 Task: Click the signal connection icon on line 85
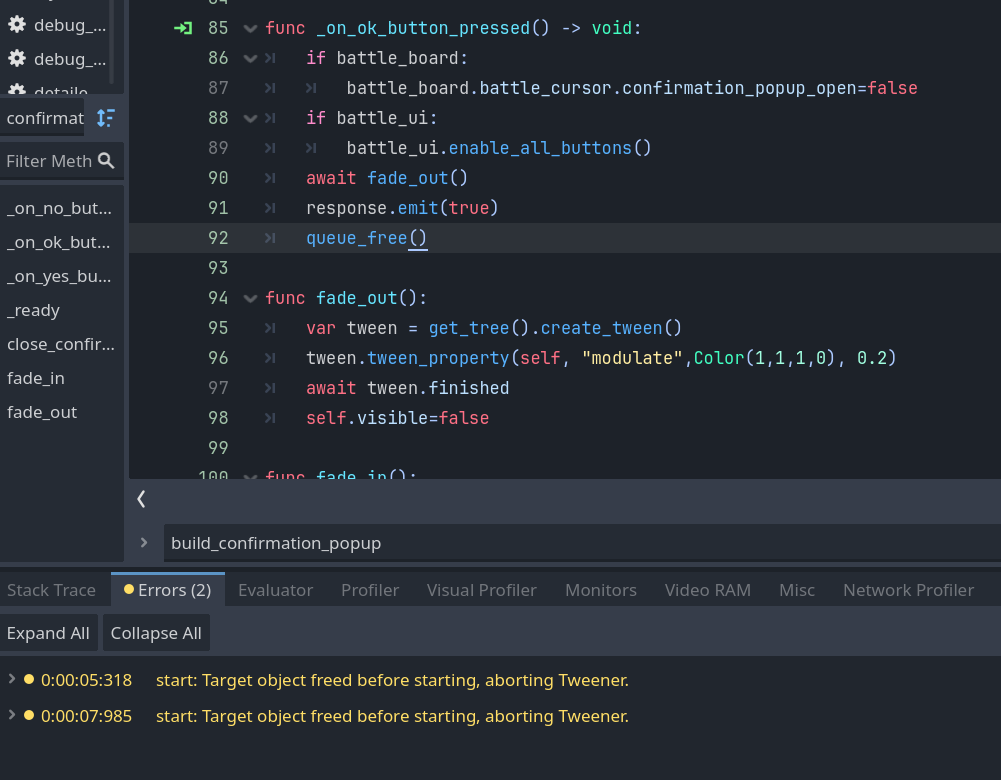click(182, 28)
